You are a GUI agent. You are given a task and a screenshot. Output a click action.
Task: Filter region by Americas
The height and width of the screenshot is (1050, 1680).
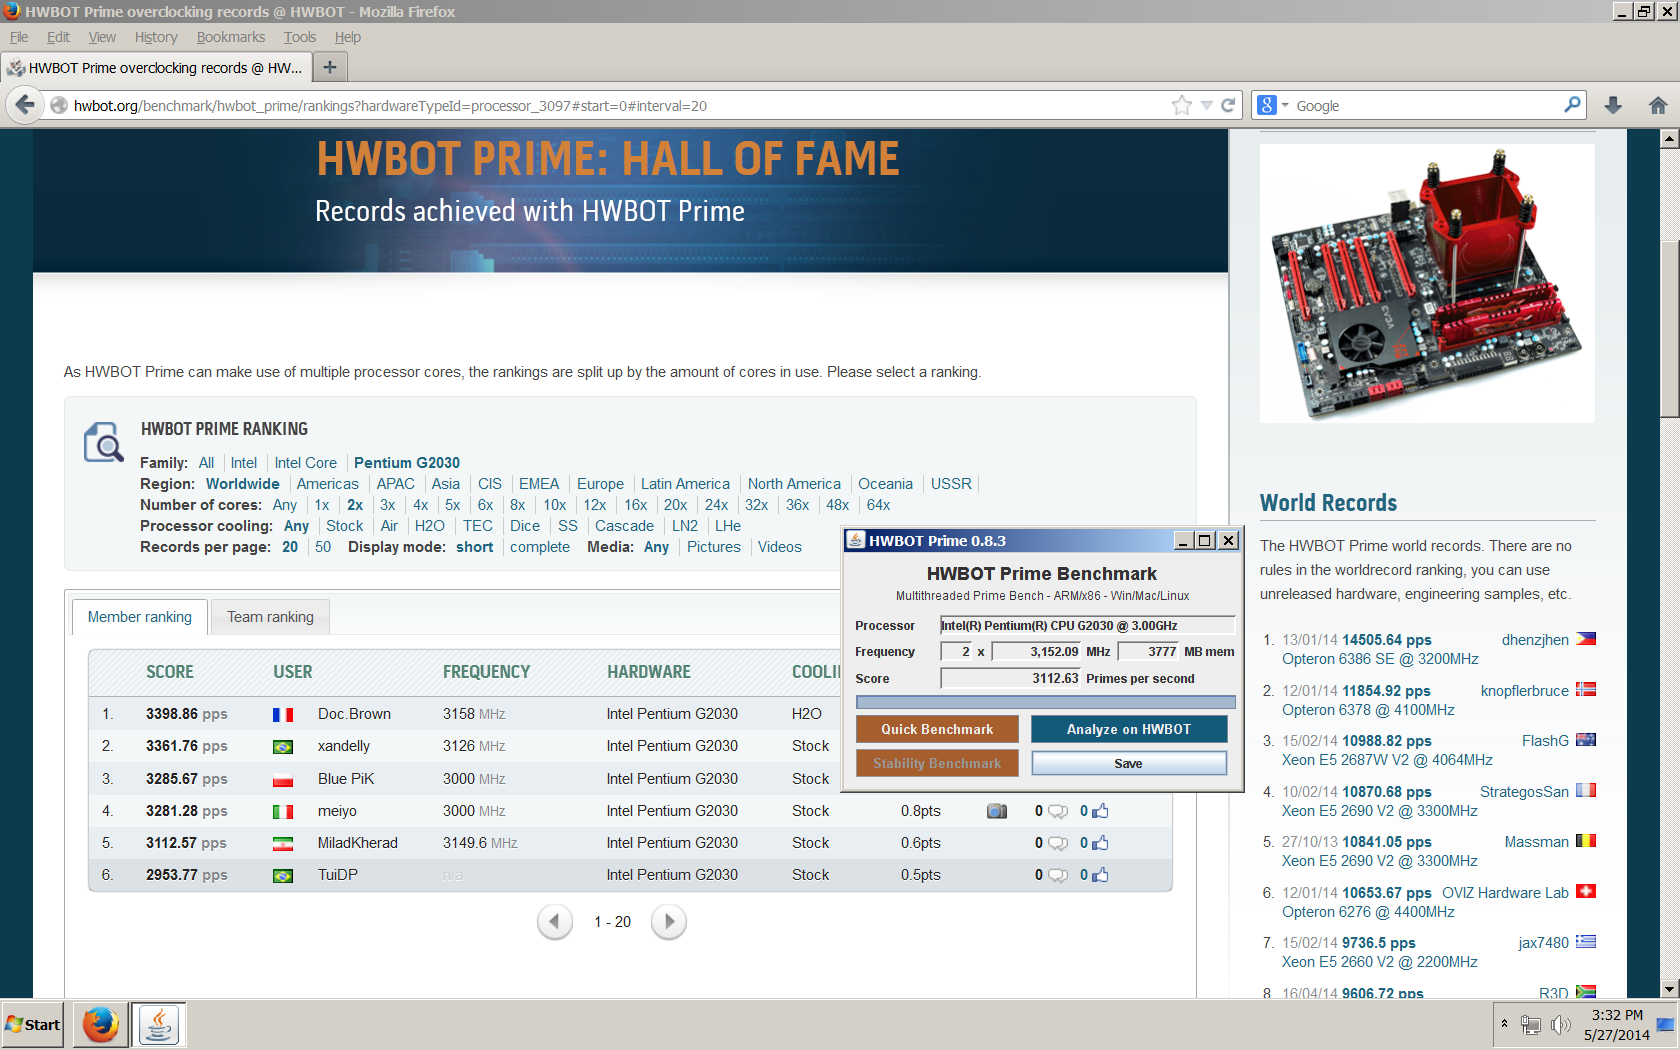tap(328, 484)
